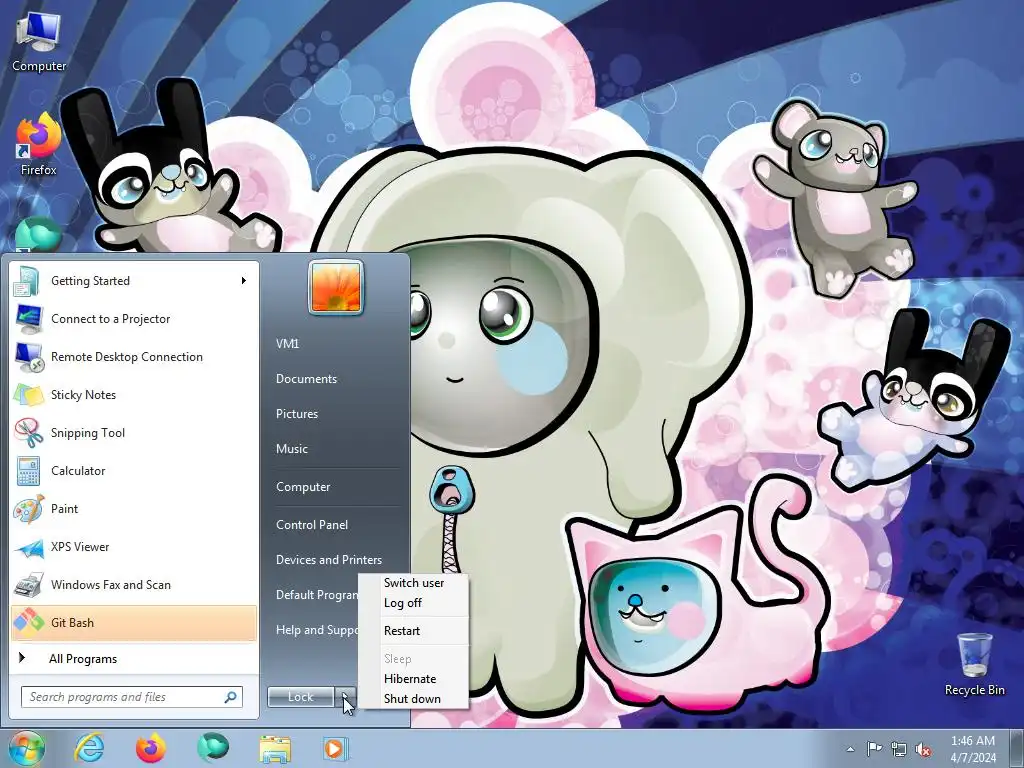Open Help and Support

pos(317,630)
